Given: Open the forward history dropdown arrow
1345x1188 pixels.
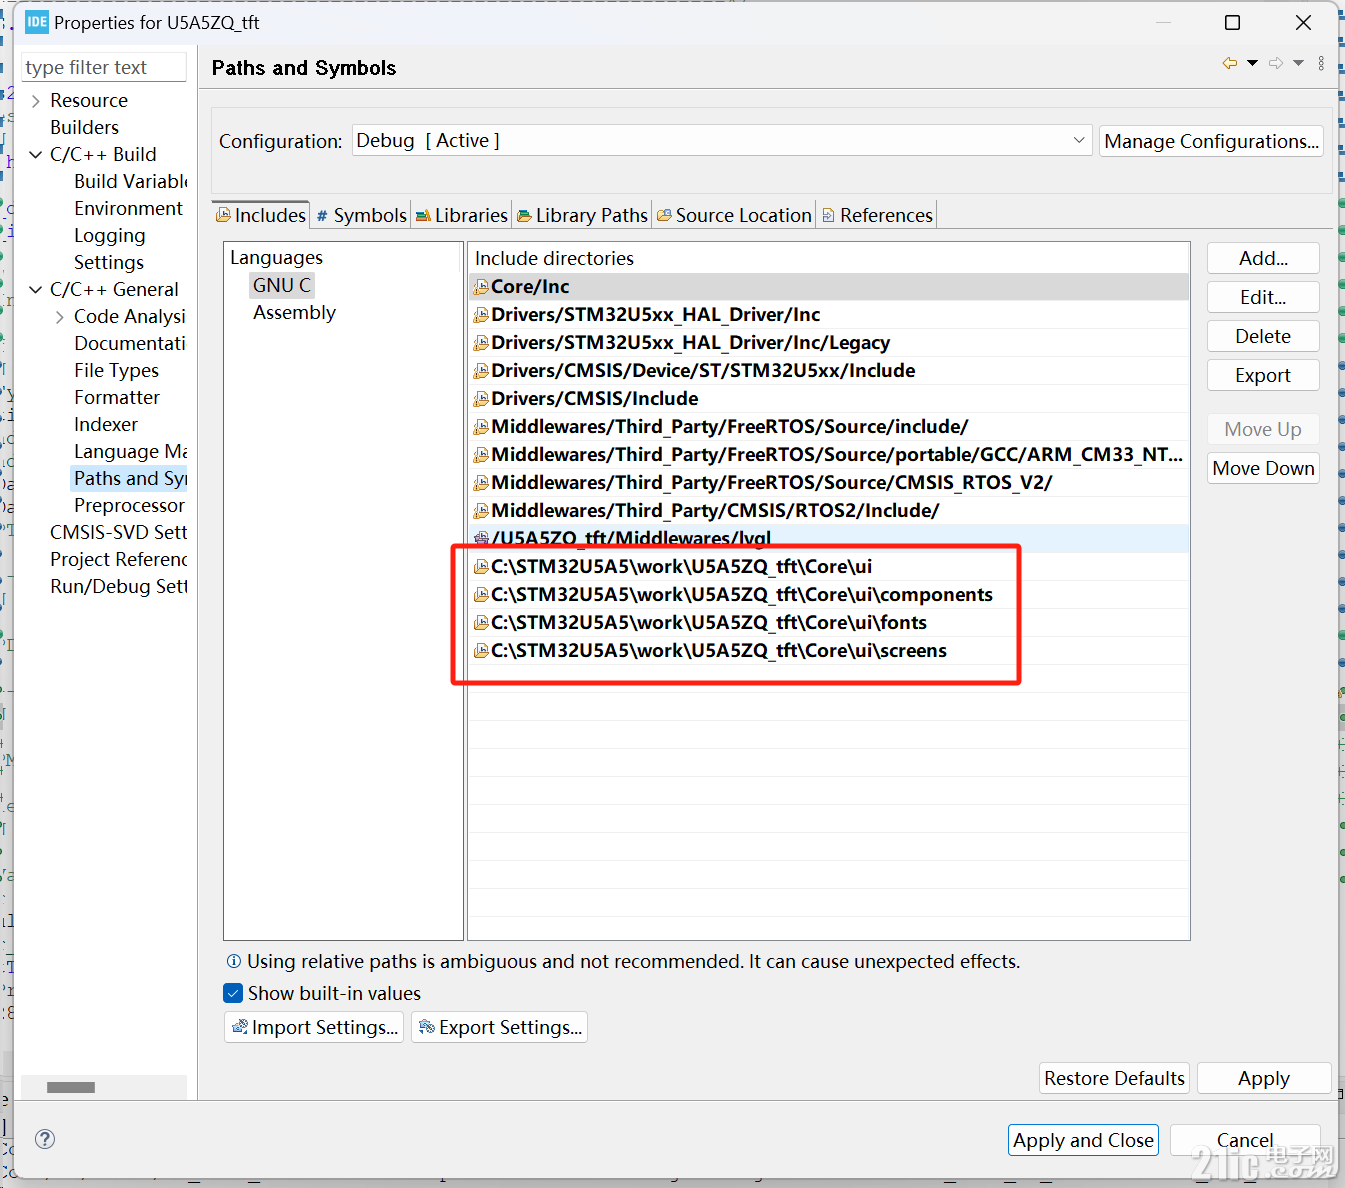Looking at the screenshot, I should coord(1298,63).
